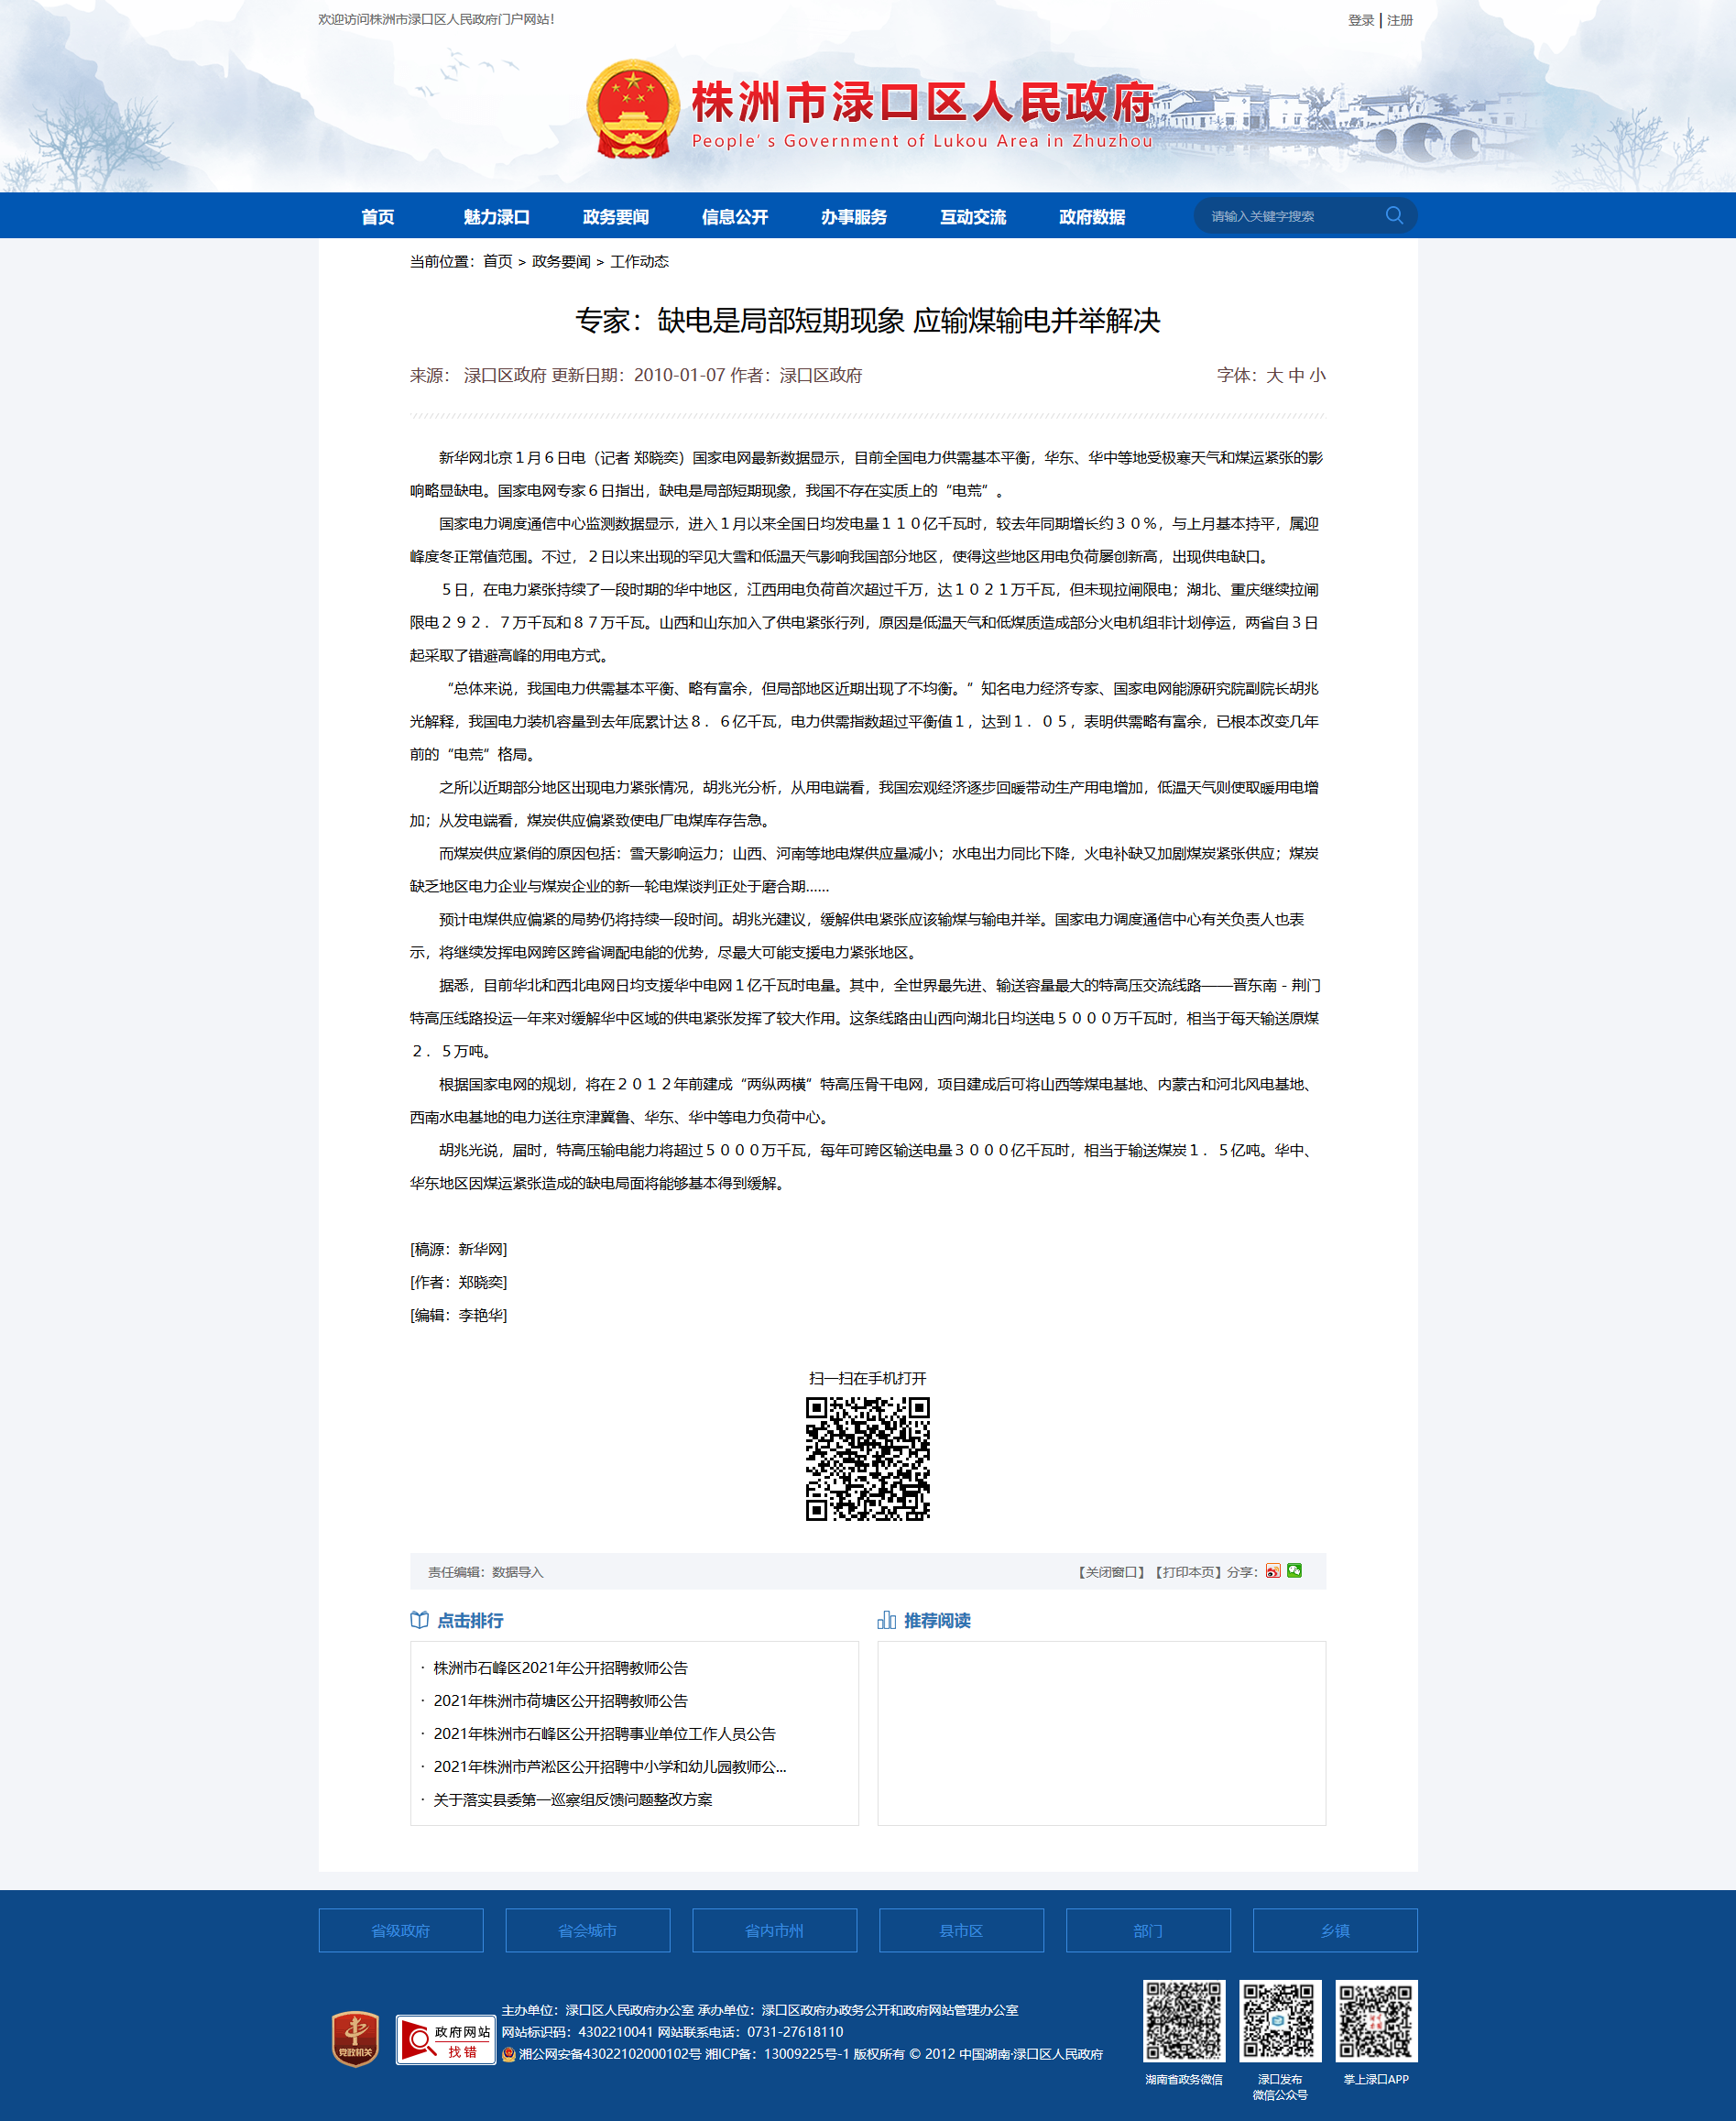The width and height of the screenshot is (1736, 2121).
Task: Go to 办事服务 in the navigation bar
Action: (x=853, y=217)
